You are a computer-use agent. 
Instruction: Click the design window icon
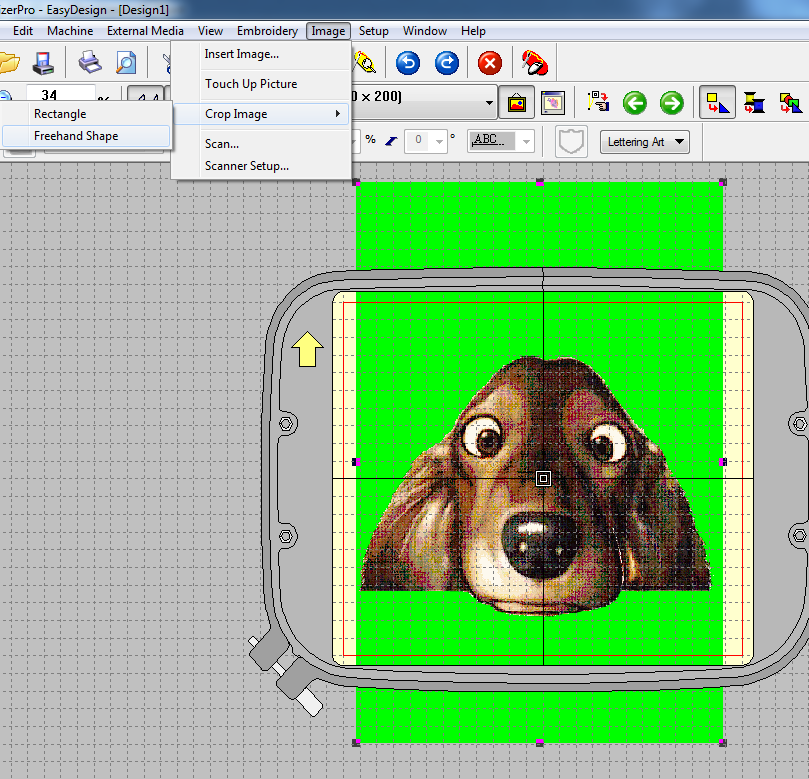coord(553,103)
